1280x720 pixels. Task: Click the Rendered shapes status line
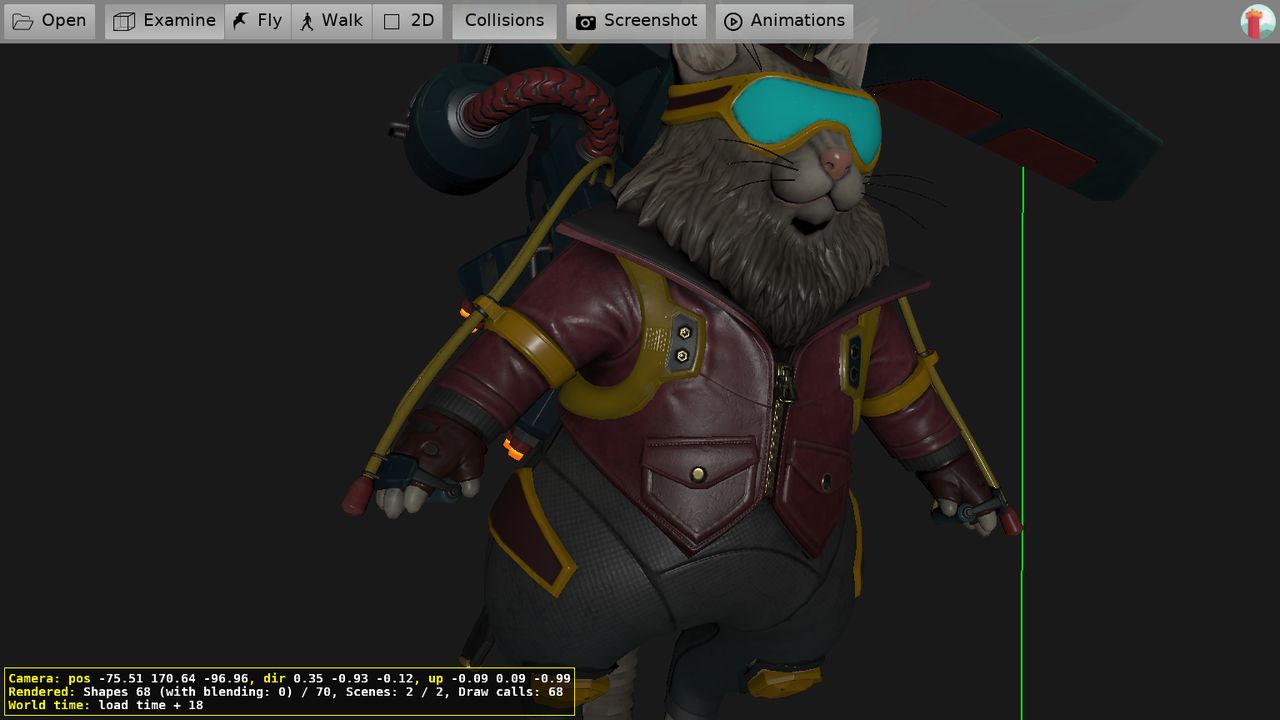point(286,692)
